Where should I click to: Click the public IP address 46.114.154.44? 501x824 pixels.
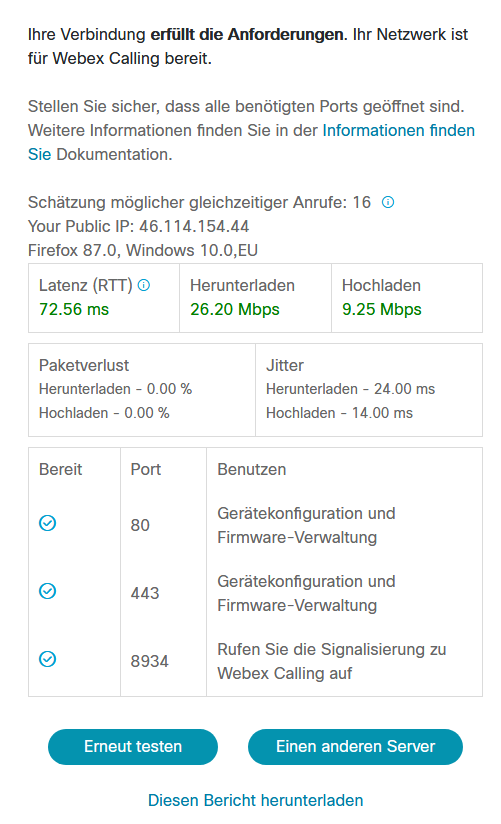click(194, 226)
